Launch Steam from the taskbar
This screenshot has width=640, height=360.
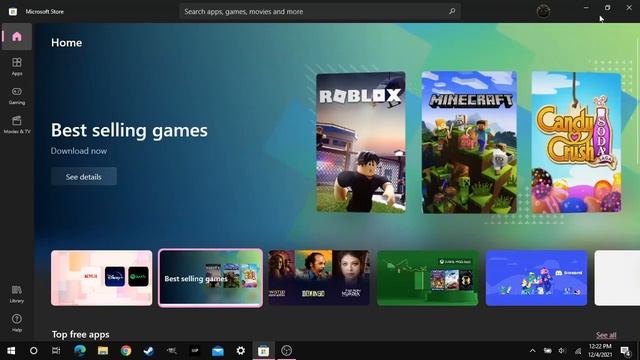(x=149, y=351)
